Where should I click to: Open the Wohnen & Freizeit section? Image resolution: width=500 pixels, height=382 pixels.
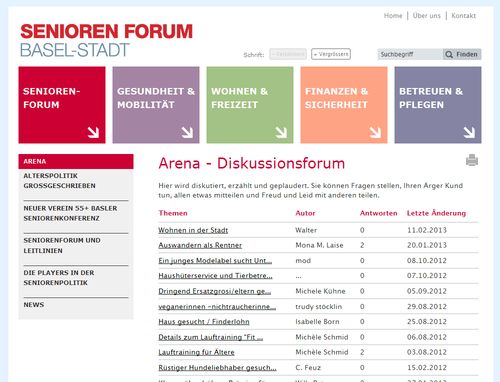coord(250,105)
